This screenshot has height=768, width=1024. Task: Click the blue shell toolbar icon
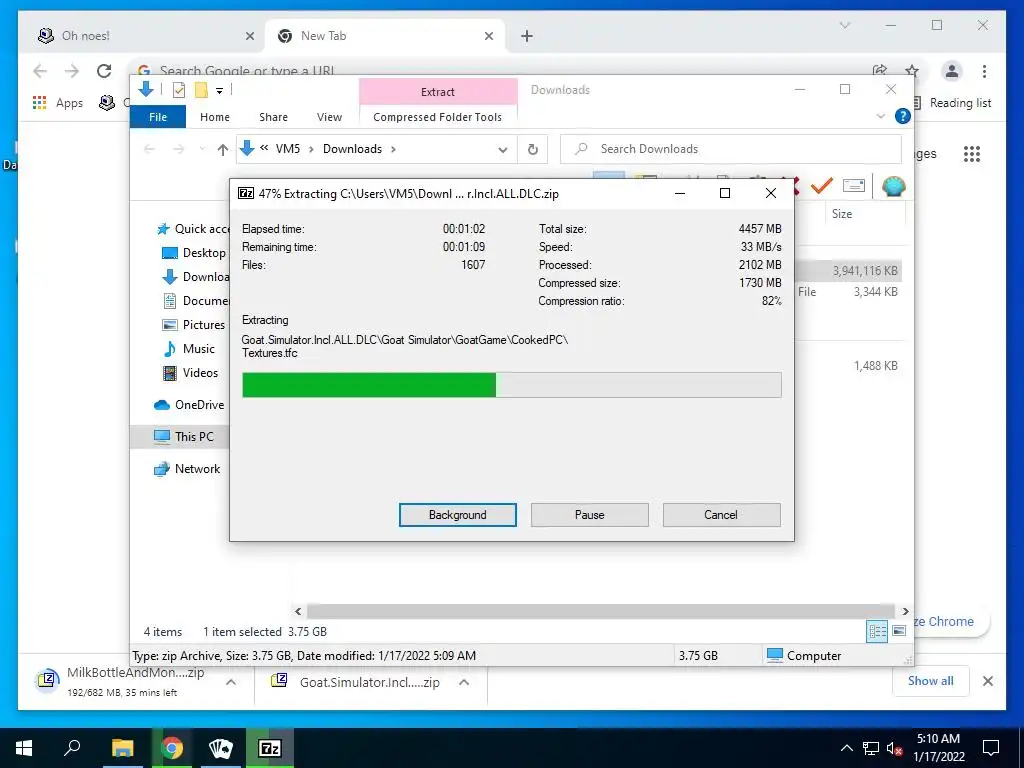click(893, 186)
